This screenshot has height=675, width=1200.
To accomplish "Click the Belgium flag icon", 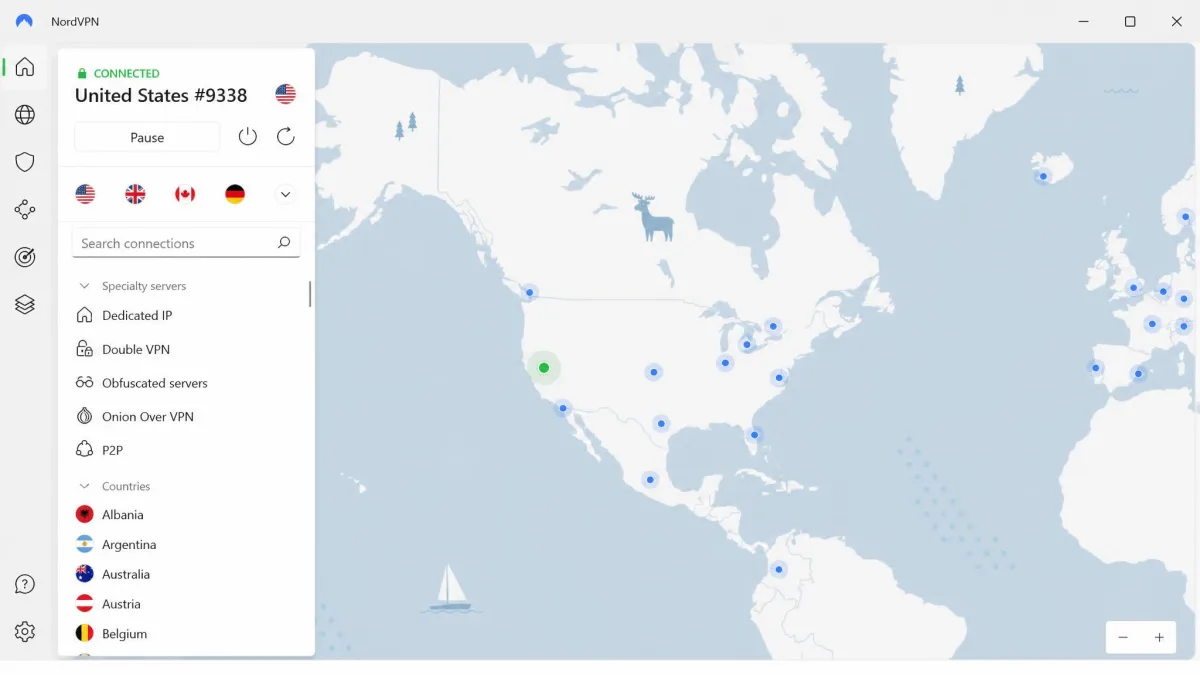I will coord(85,633).
